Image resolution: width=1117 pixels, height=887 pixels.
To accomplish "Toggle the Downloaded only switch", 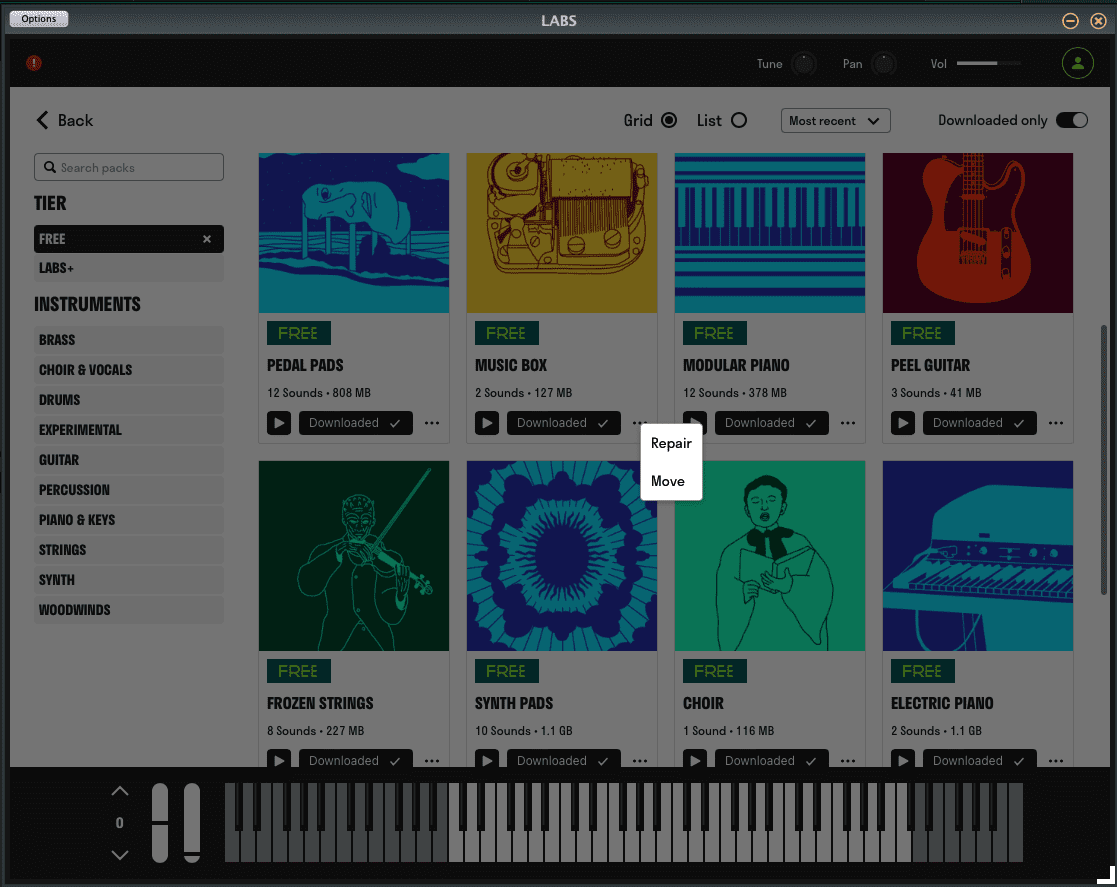I will pyautogui.click(x=1072, y=120).
